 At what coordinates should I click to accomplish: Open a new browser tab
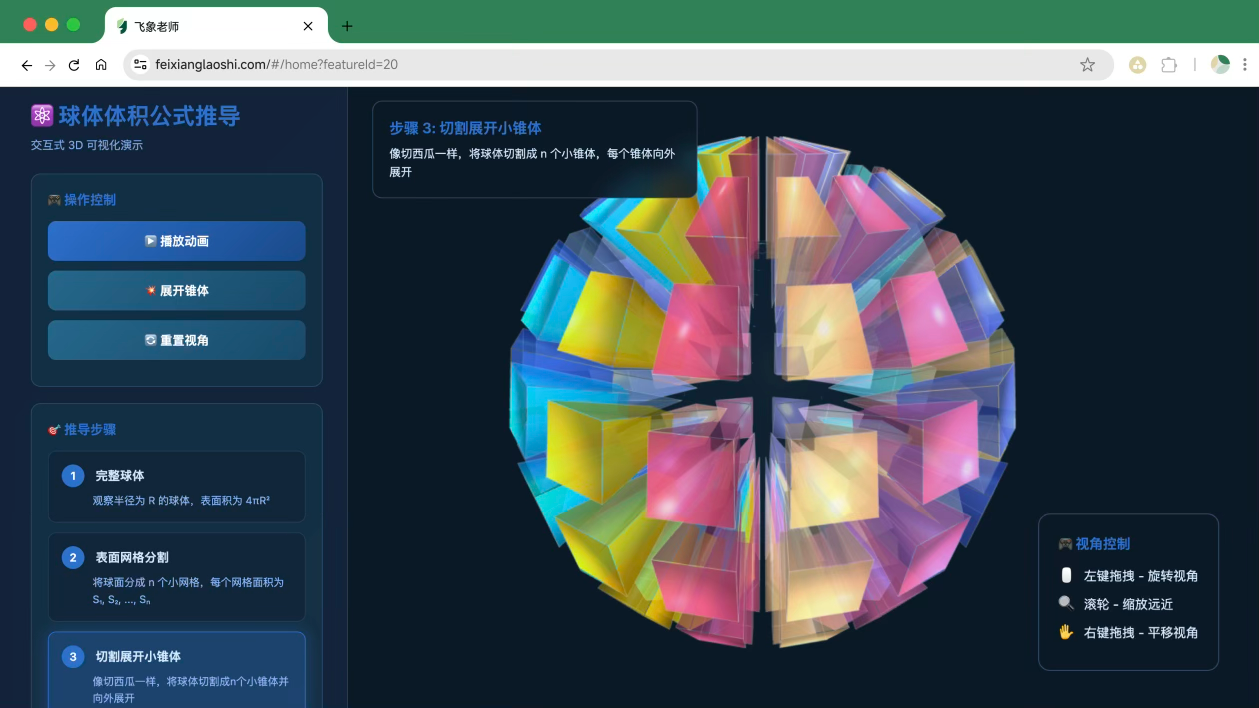347,26
